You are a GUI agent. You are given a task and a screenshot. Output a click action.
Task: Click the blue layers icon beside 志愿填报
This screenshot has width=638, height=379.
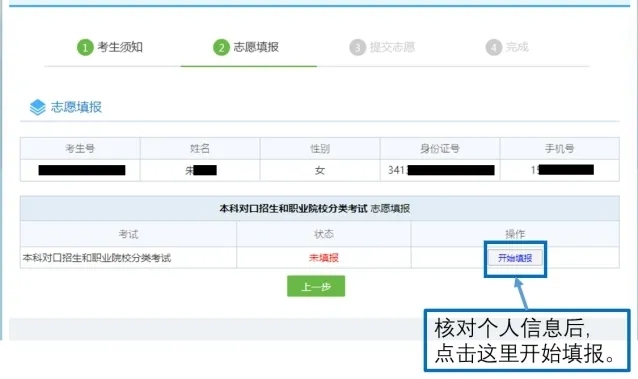click(x=37, y=107)
